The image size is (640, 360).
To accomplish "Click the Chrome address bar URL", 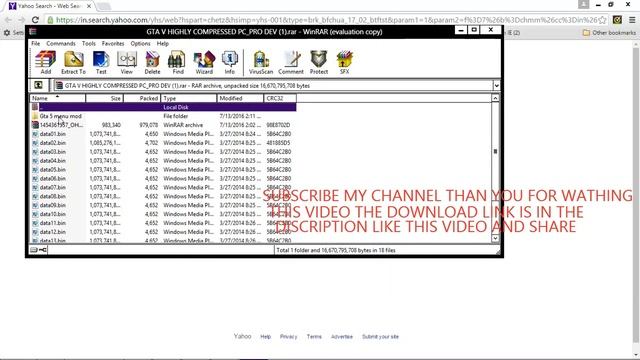I will pyautogui.click(x=327, y=20).
